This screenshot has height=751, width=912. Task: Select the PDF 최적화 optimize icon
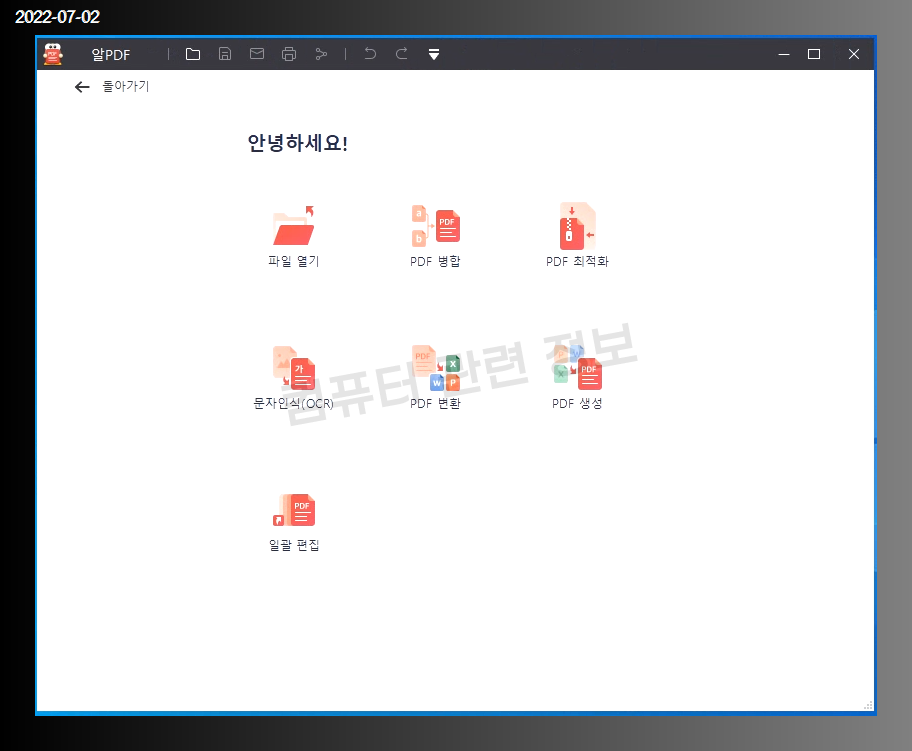tap(578, 226)
